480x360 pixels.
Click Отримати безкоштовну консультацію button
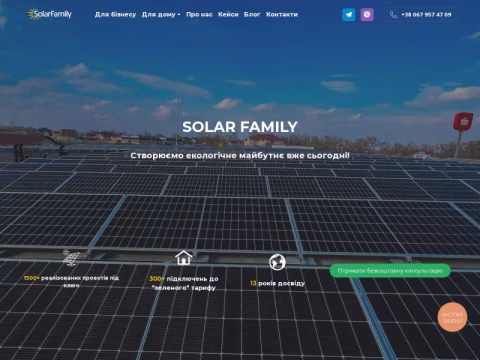click(390, 271)
